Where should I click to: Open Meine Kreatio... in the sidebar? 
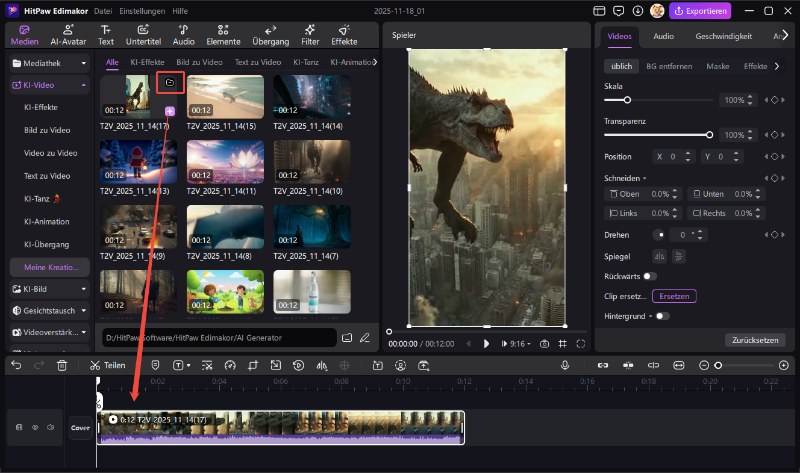click(49, 267)
